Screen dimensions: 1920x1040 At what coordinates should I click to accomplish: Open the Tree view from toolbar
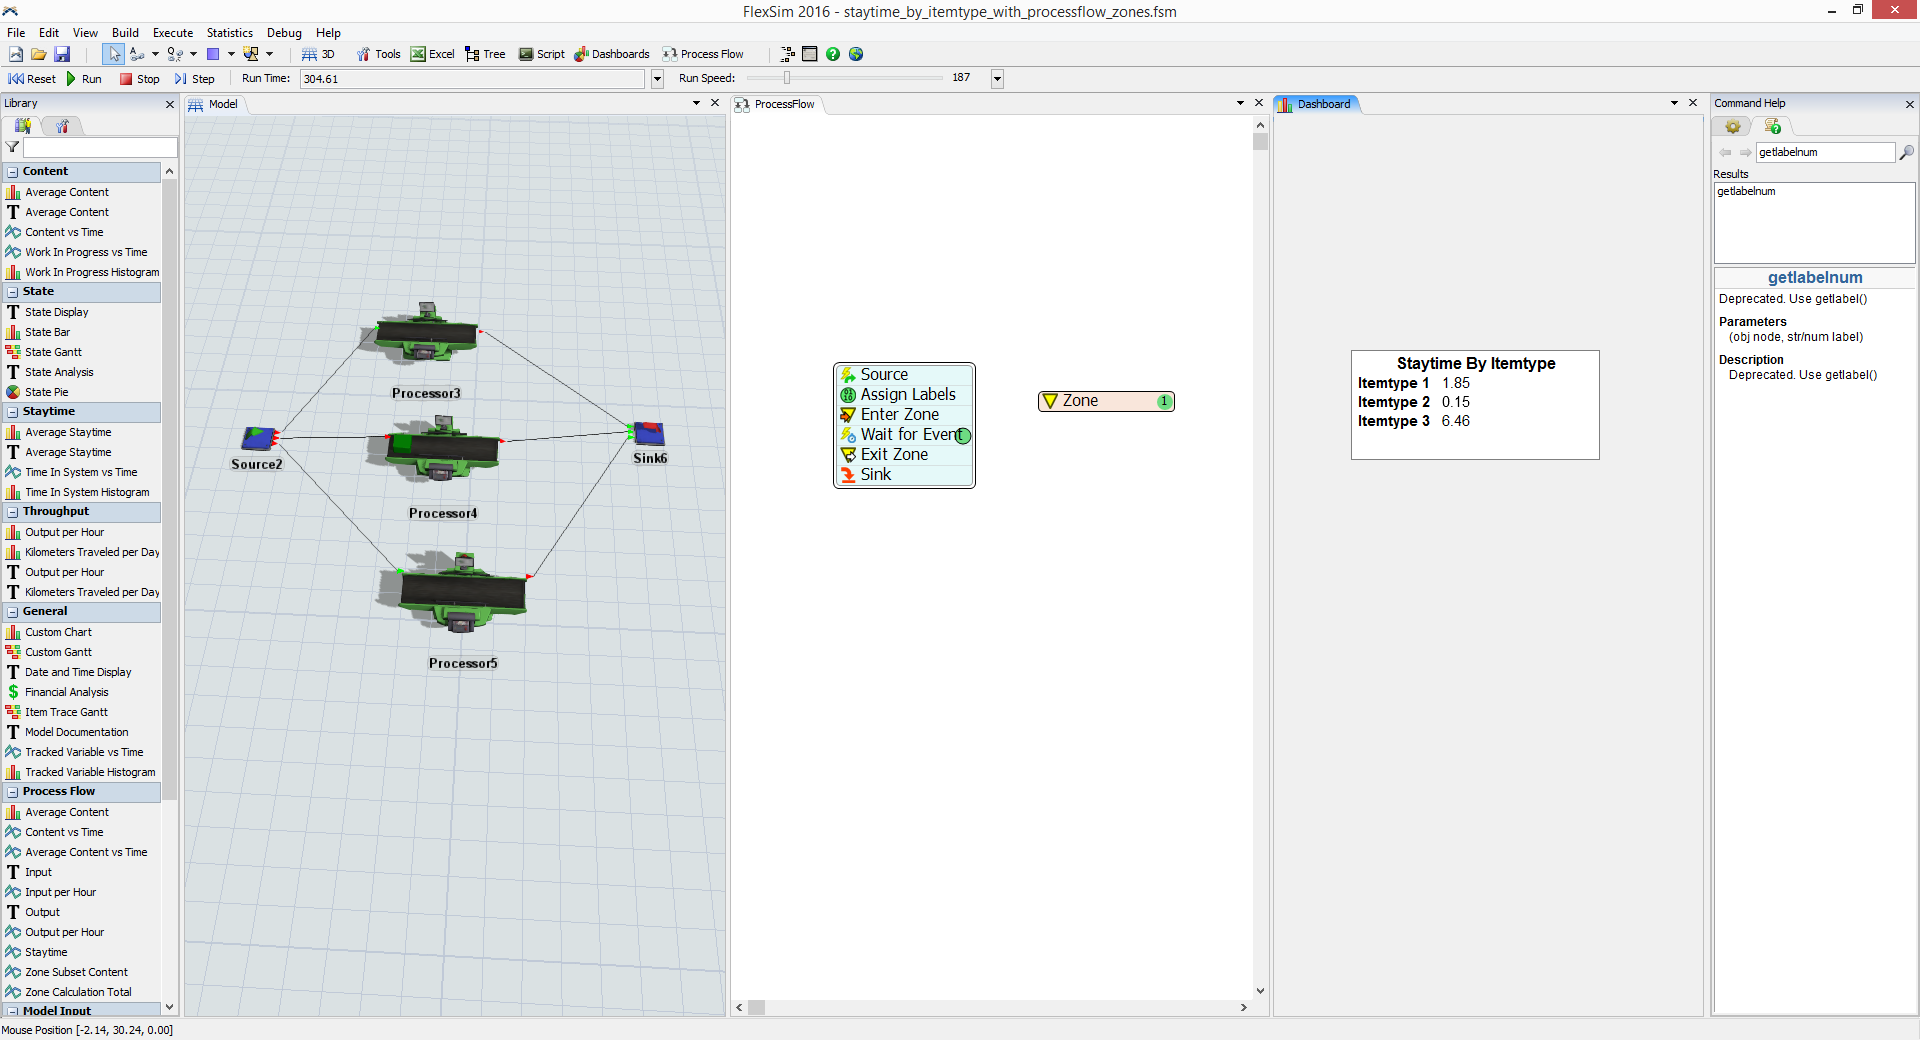pos(485,54)
